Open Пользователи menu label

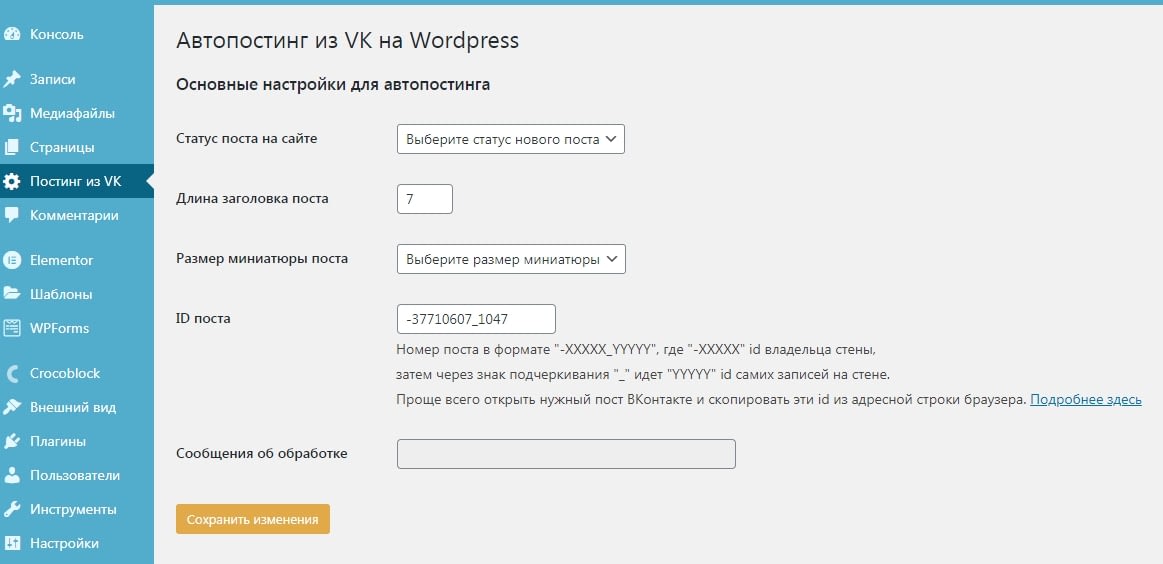[x=75, y=476]
